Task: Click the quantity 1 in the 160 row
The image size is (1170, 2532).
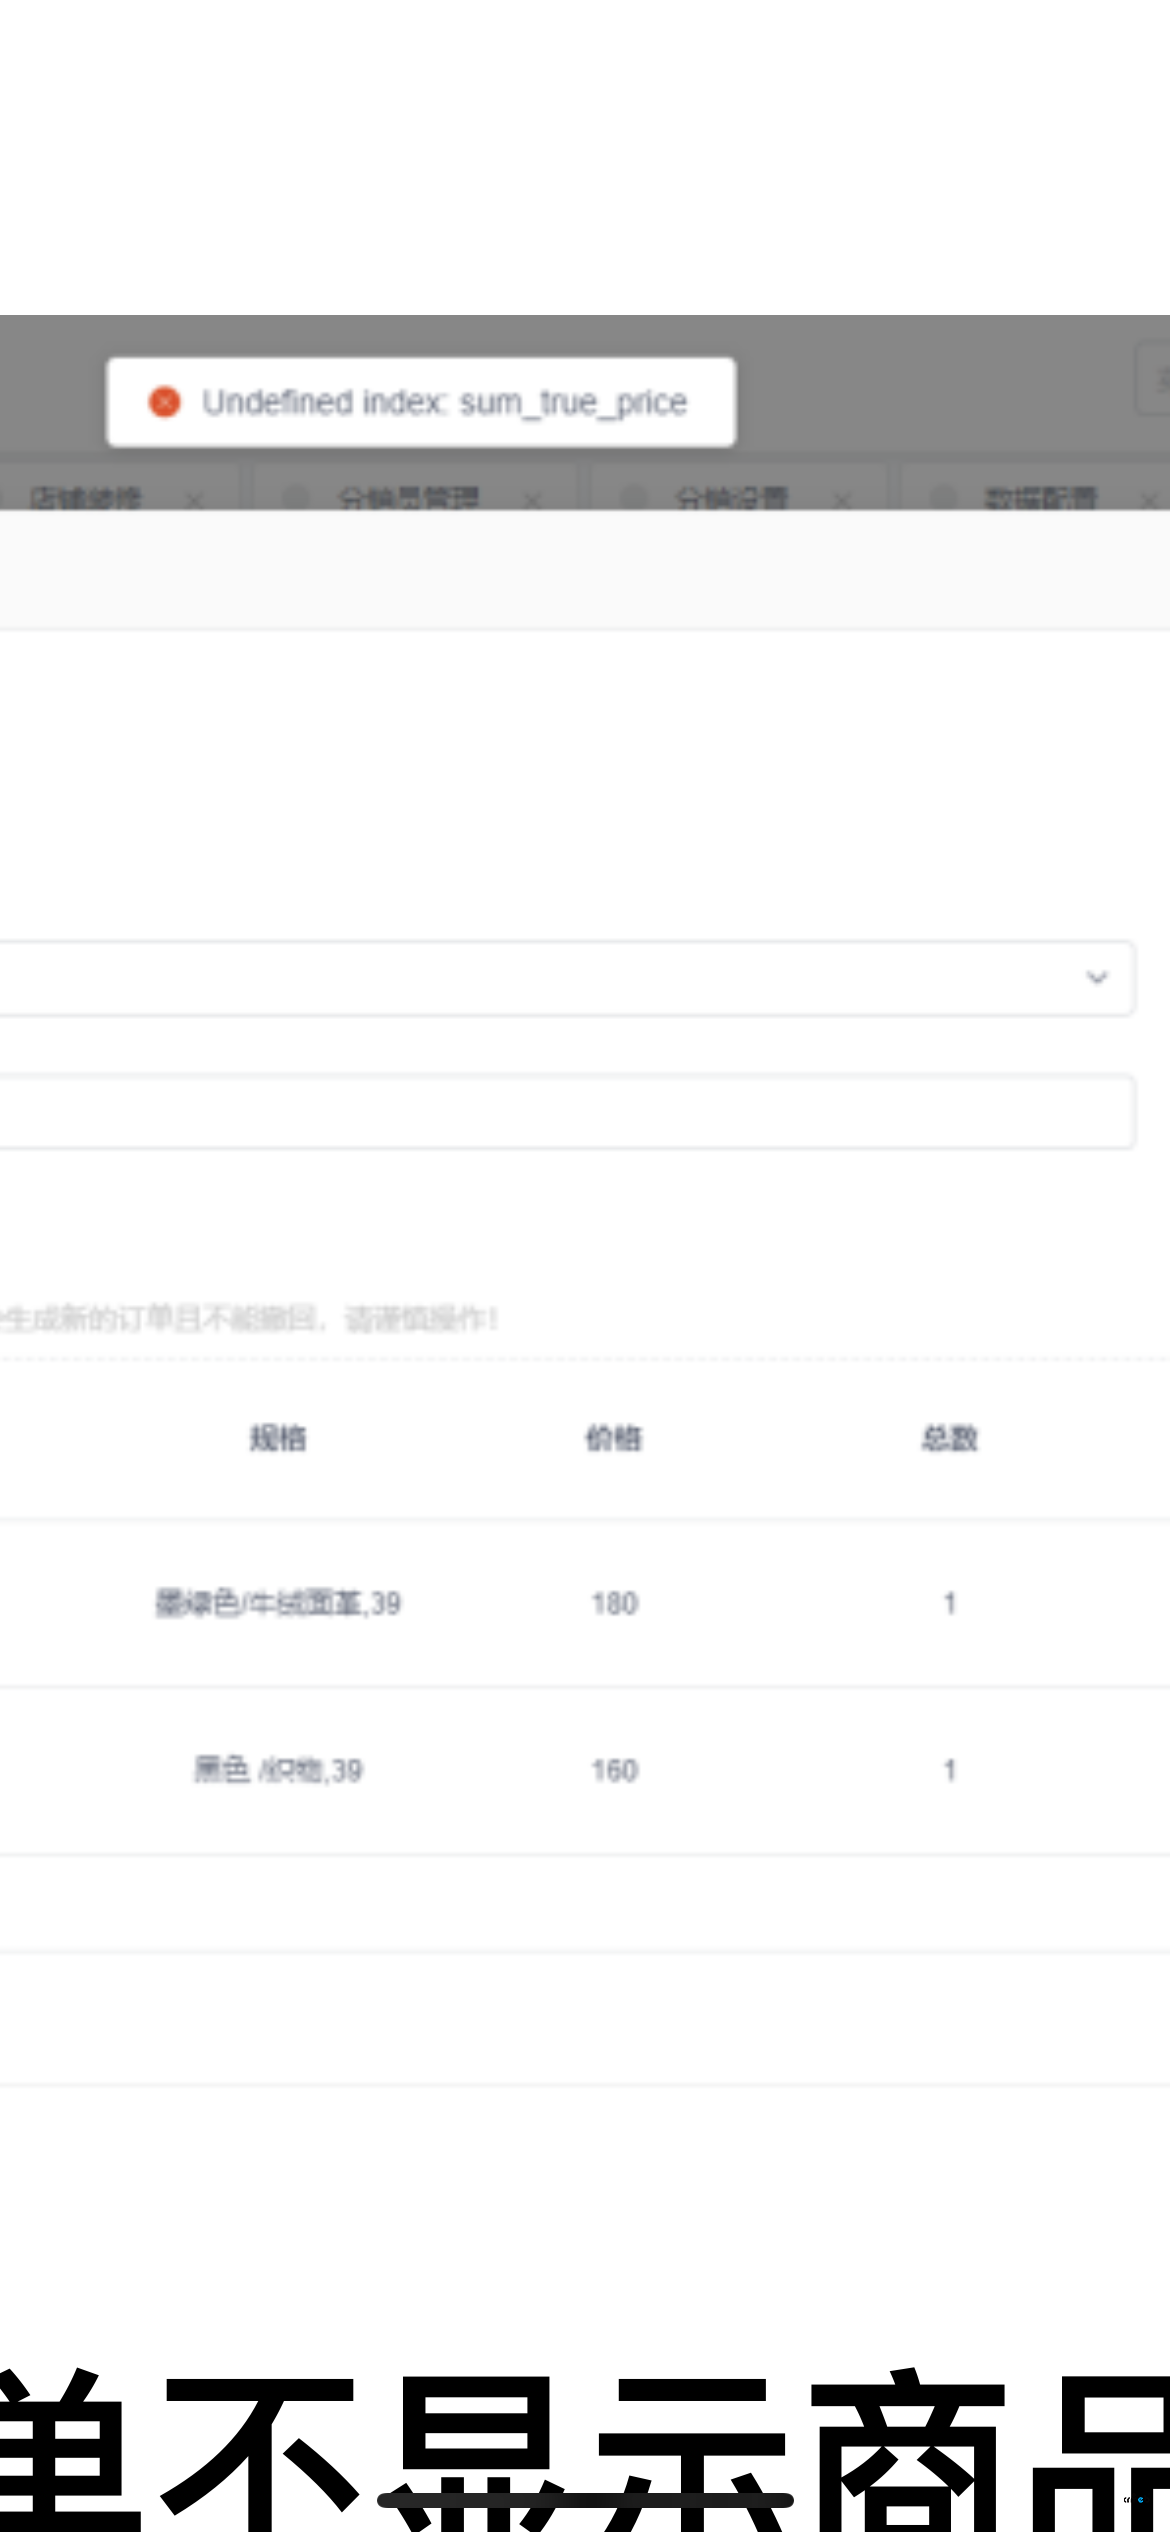Action: click(x=949, y=1770)
